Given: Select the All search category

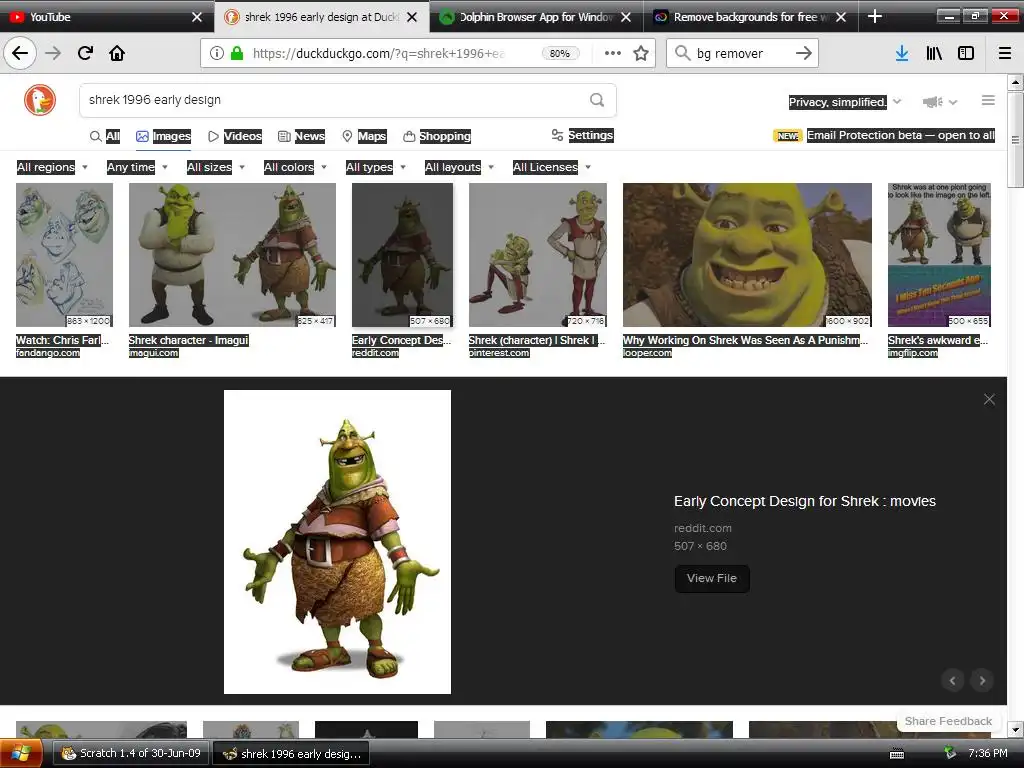Looking at the screenshot, I should click(x=105, y=136).
